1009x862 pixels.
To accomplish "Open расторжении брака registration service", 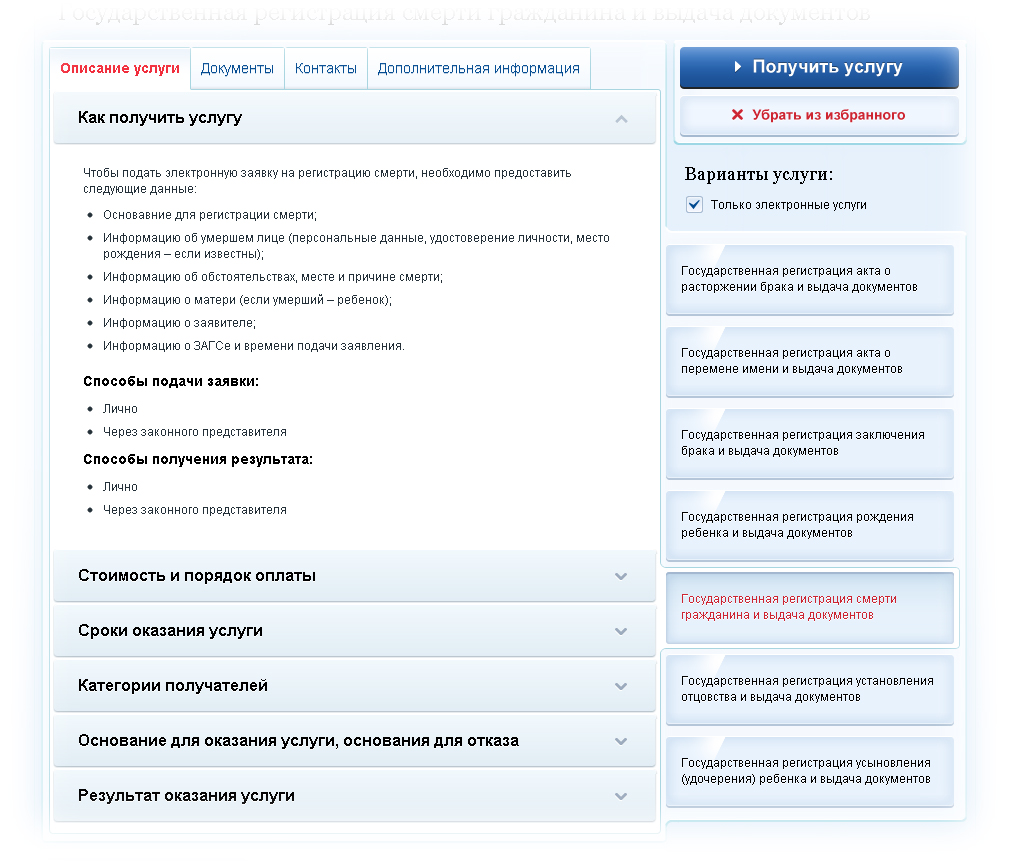I will (x=810, y=279).
